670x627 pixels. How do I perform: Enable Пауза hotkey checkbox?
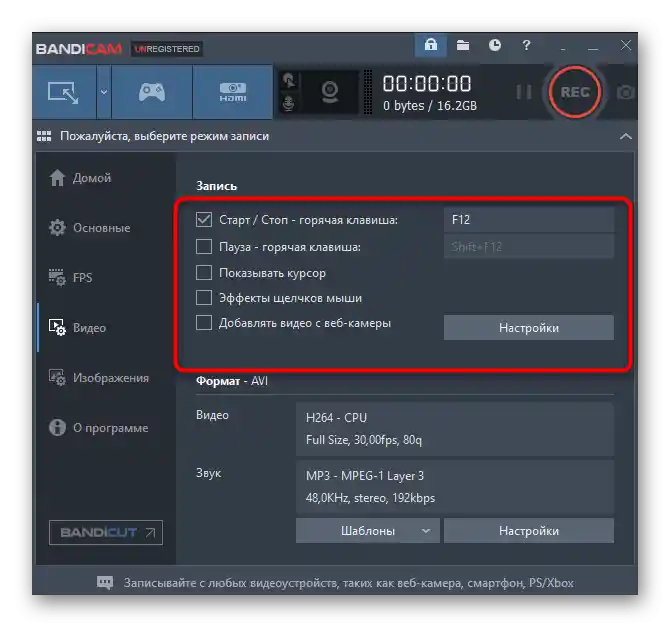click(x=204, y=247)
